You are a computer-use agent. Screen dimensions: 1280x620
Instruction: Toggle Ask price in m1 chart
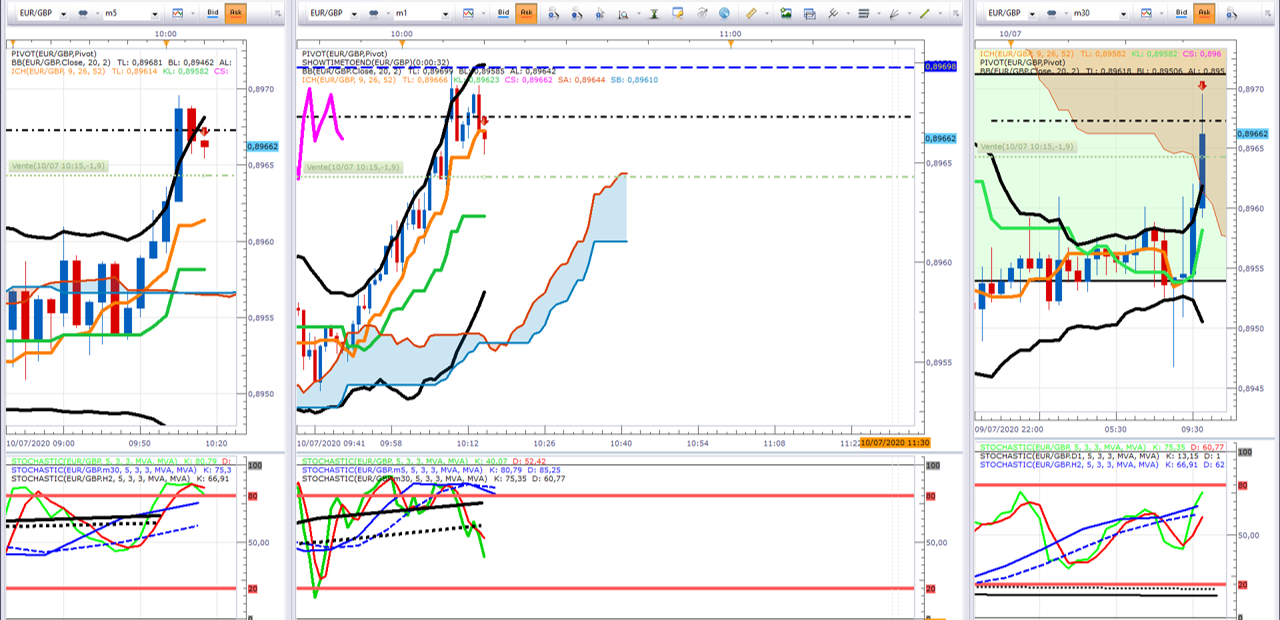527,13
